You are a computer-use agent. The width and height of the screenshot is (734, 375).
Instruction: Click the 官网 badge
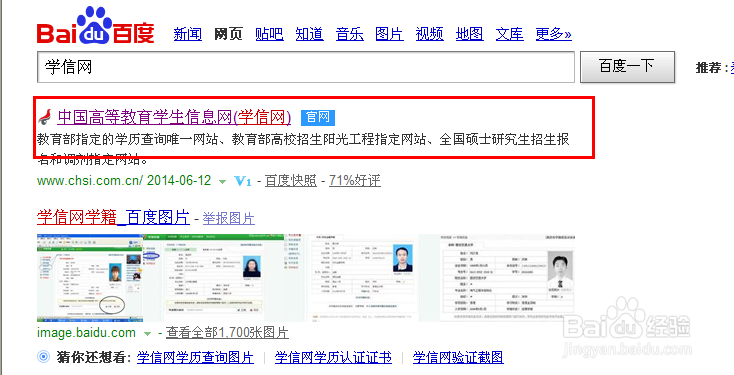click(x=318, y=117)
